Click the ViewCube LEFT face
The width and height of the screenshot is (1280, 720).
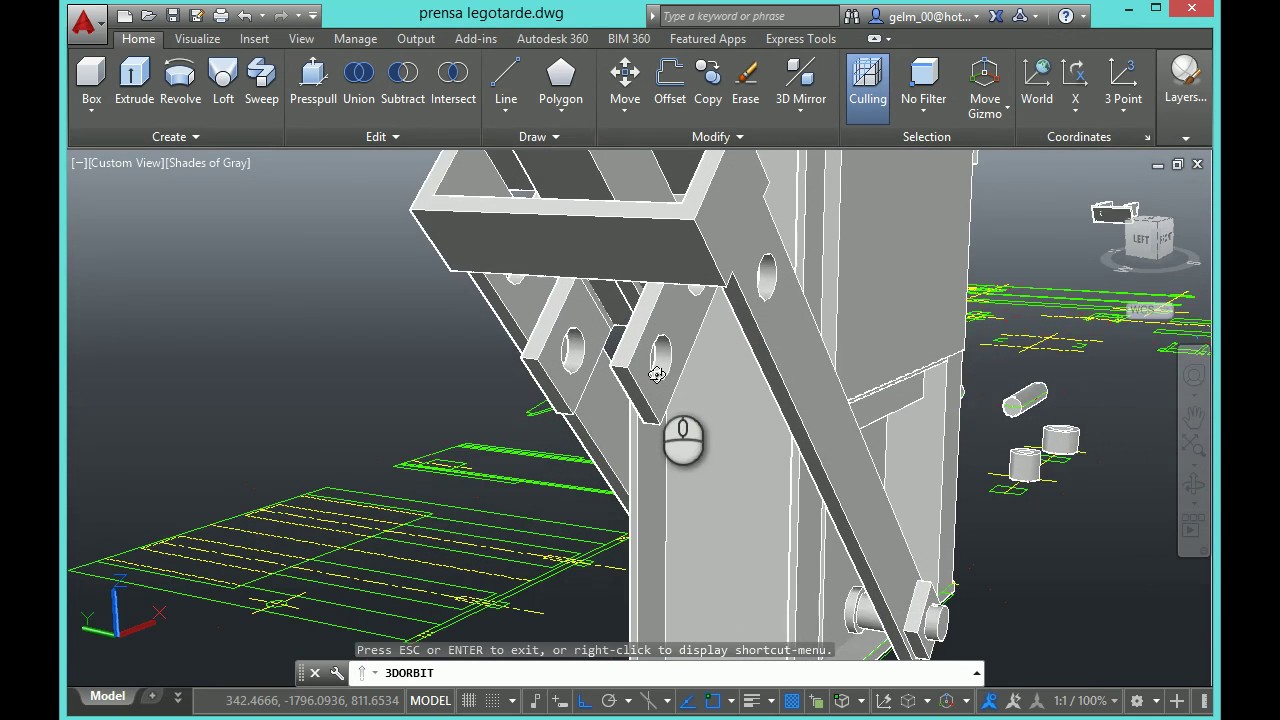[x=1142, y=239]
